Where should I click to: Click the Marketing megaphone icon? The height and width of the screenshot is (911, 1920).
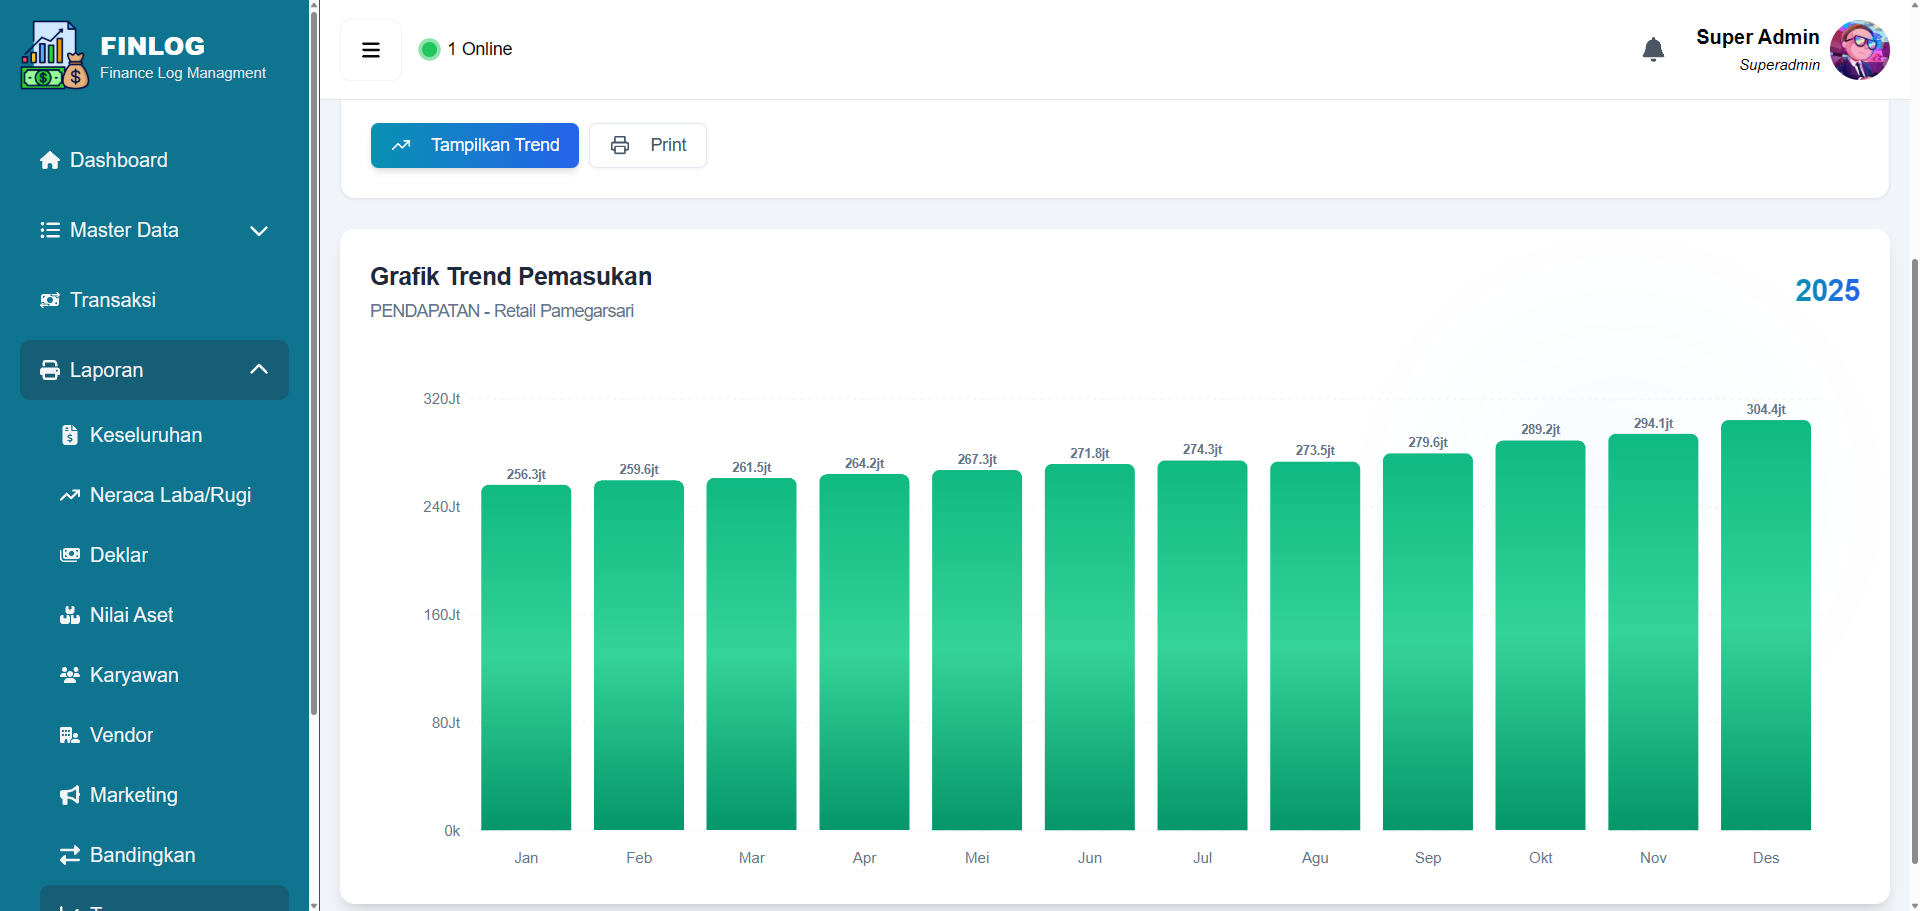pyautogui.click(x=69, y=795)
